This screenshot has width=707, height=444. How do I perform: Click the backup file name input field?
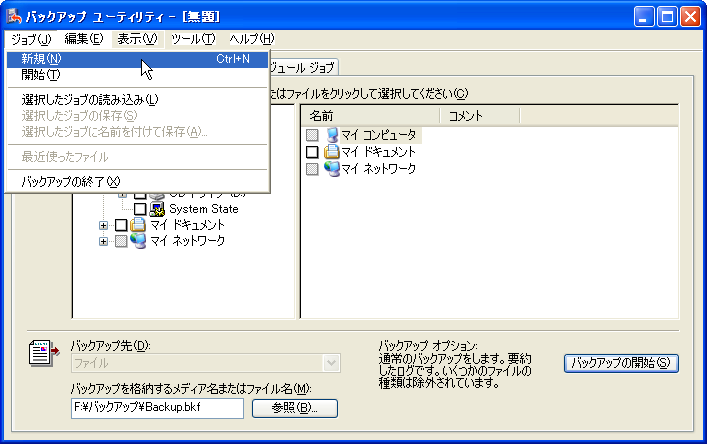pyautogui.click(x=157, y=408)
